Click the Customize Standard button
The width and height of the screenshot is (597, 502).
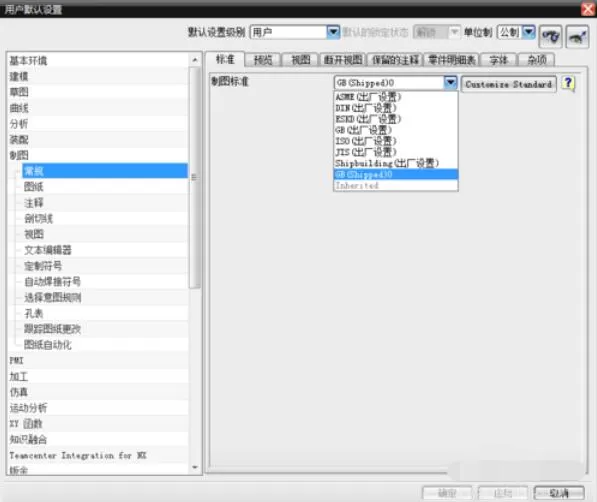coord(509,84)
